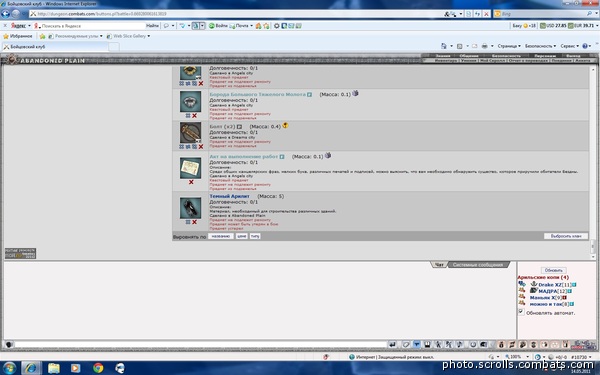Open info icon beside Акт на выполнение работ

point(282,157)
